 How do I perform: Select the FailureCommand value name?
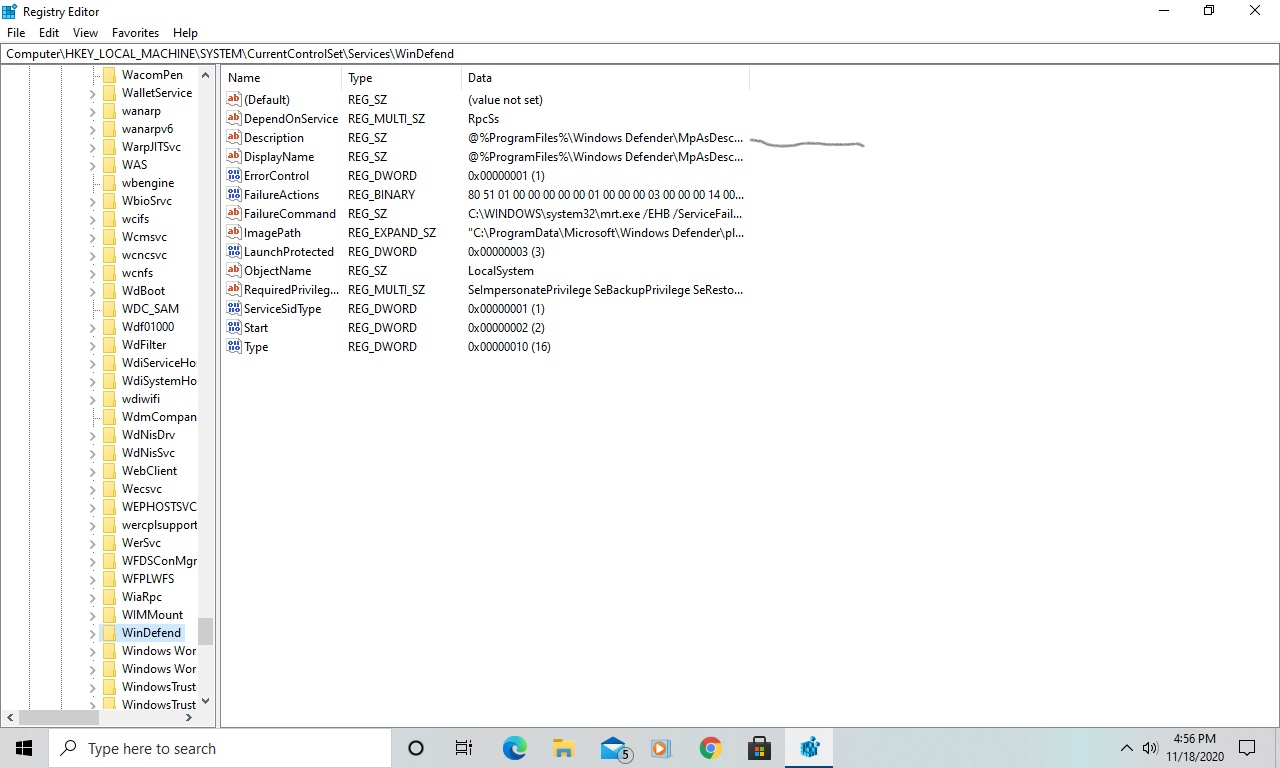click(x=290, y=214)
